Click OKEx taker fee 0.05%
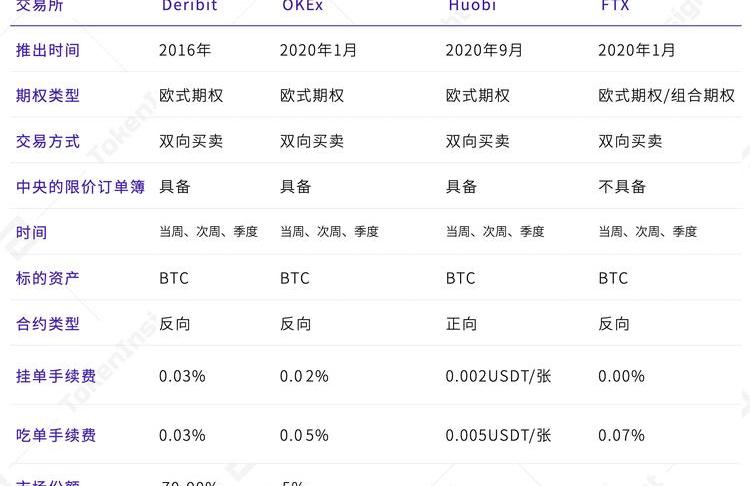Screen dimensions: 750x486 [304, 435]
